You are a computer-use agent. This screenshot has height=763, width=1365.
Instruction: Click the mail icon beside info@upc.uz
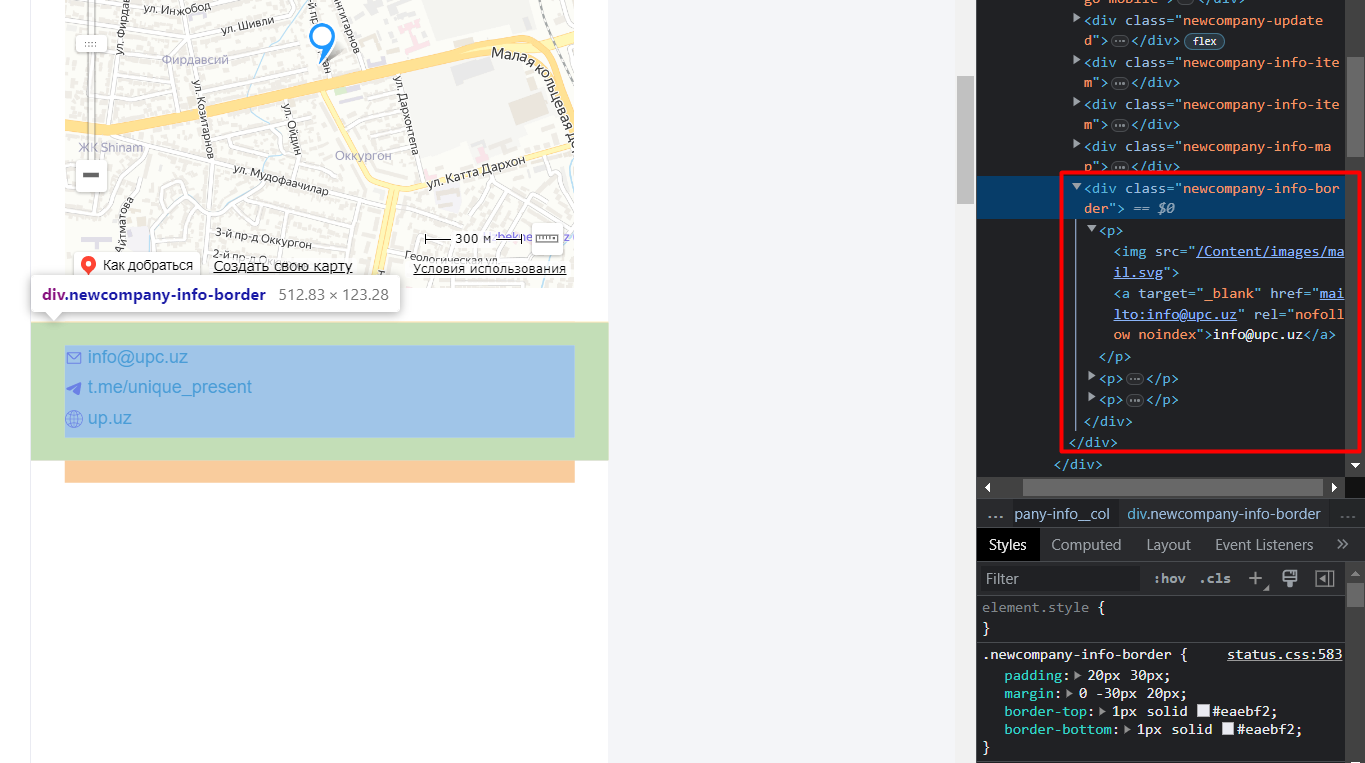click(x=74, y=358)
